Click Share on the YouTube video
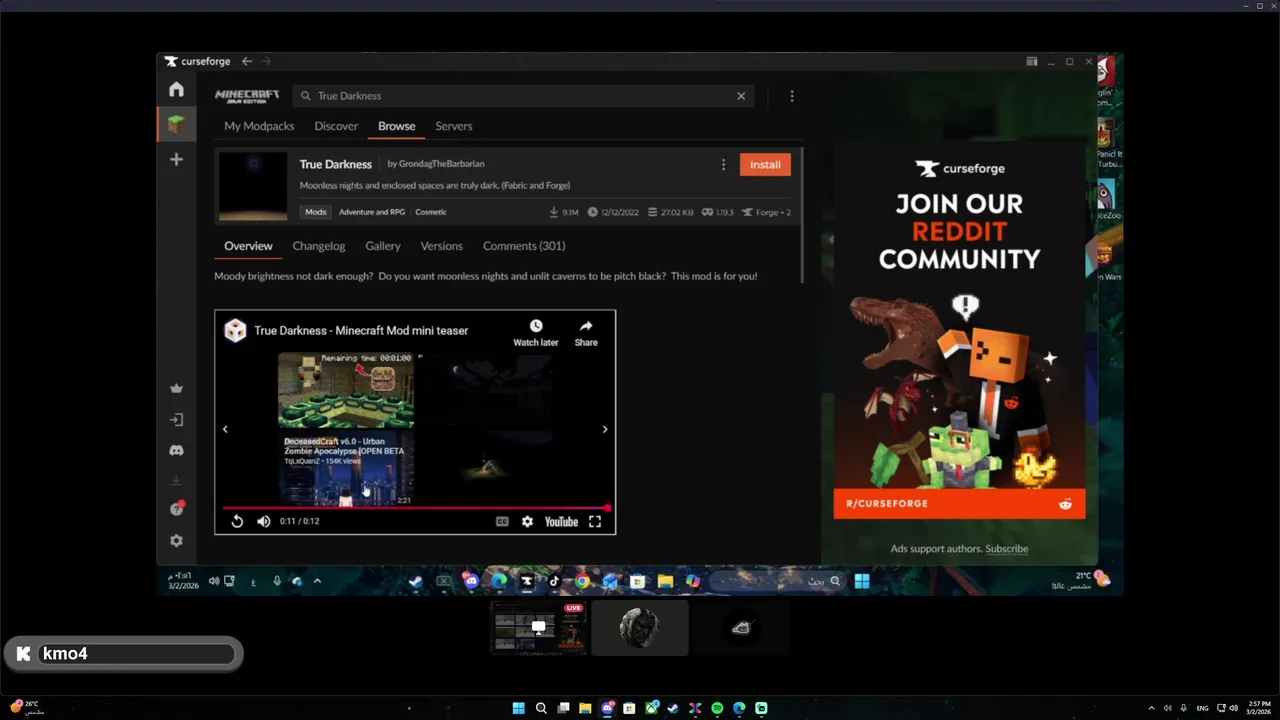The width and height of the screenshot is (1280, 720). pyautogui.click(x=586, y=333)
